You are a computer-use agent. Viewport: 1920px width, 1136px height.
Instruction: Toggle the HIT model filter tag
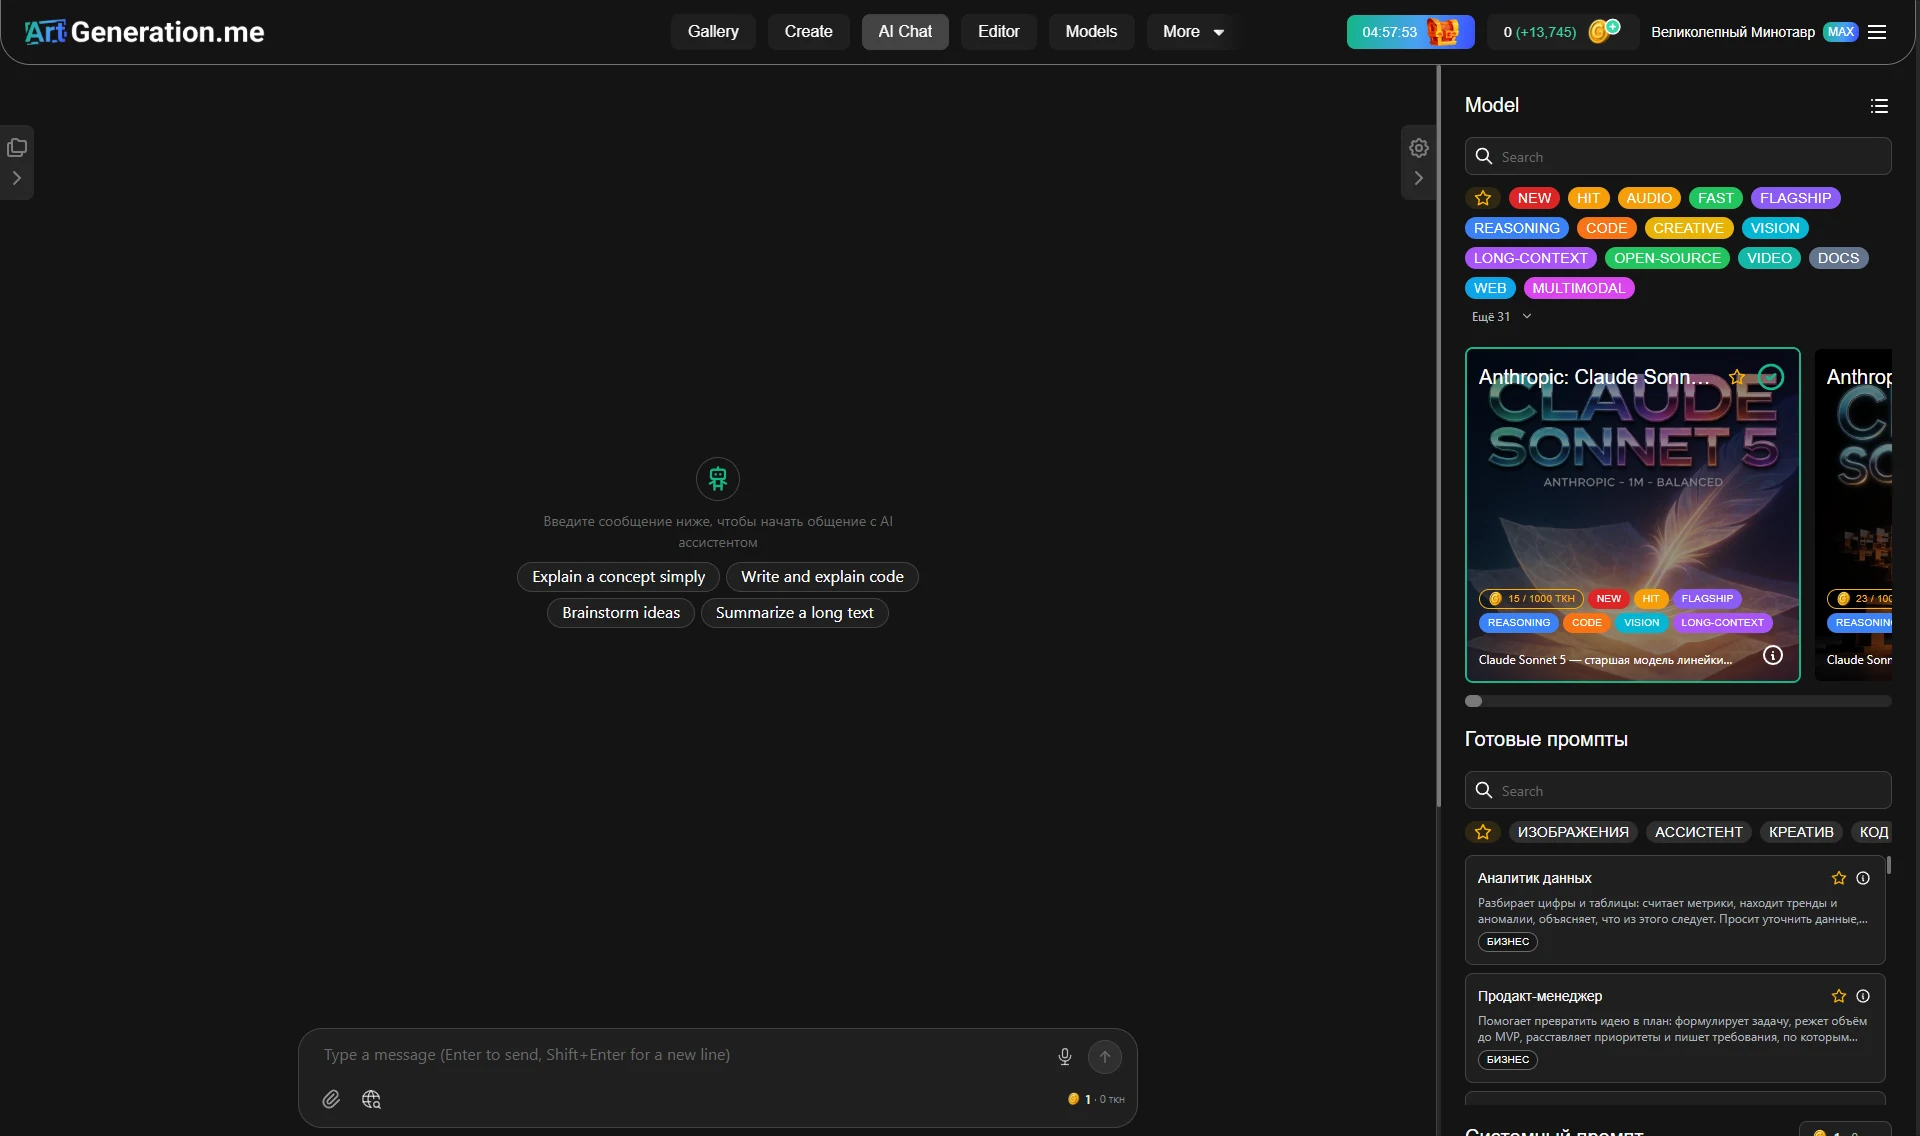pyautogui.click(x=1588, y=198)
